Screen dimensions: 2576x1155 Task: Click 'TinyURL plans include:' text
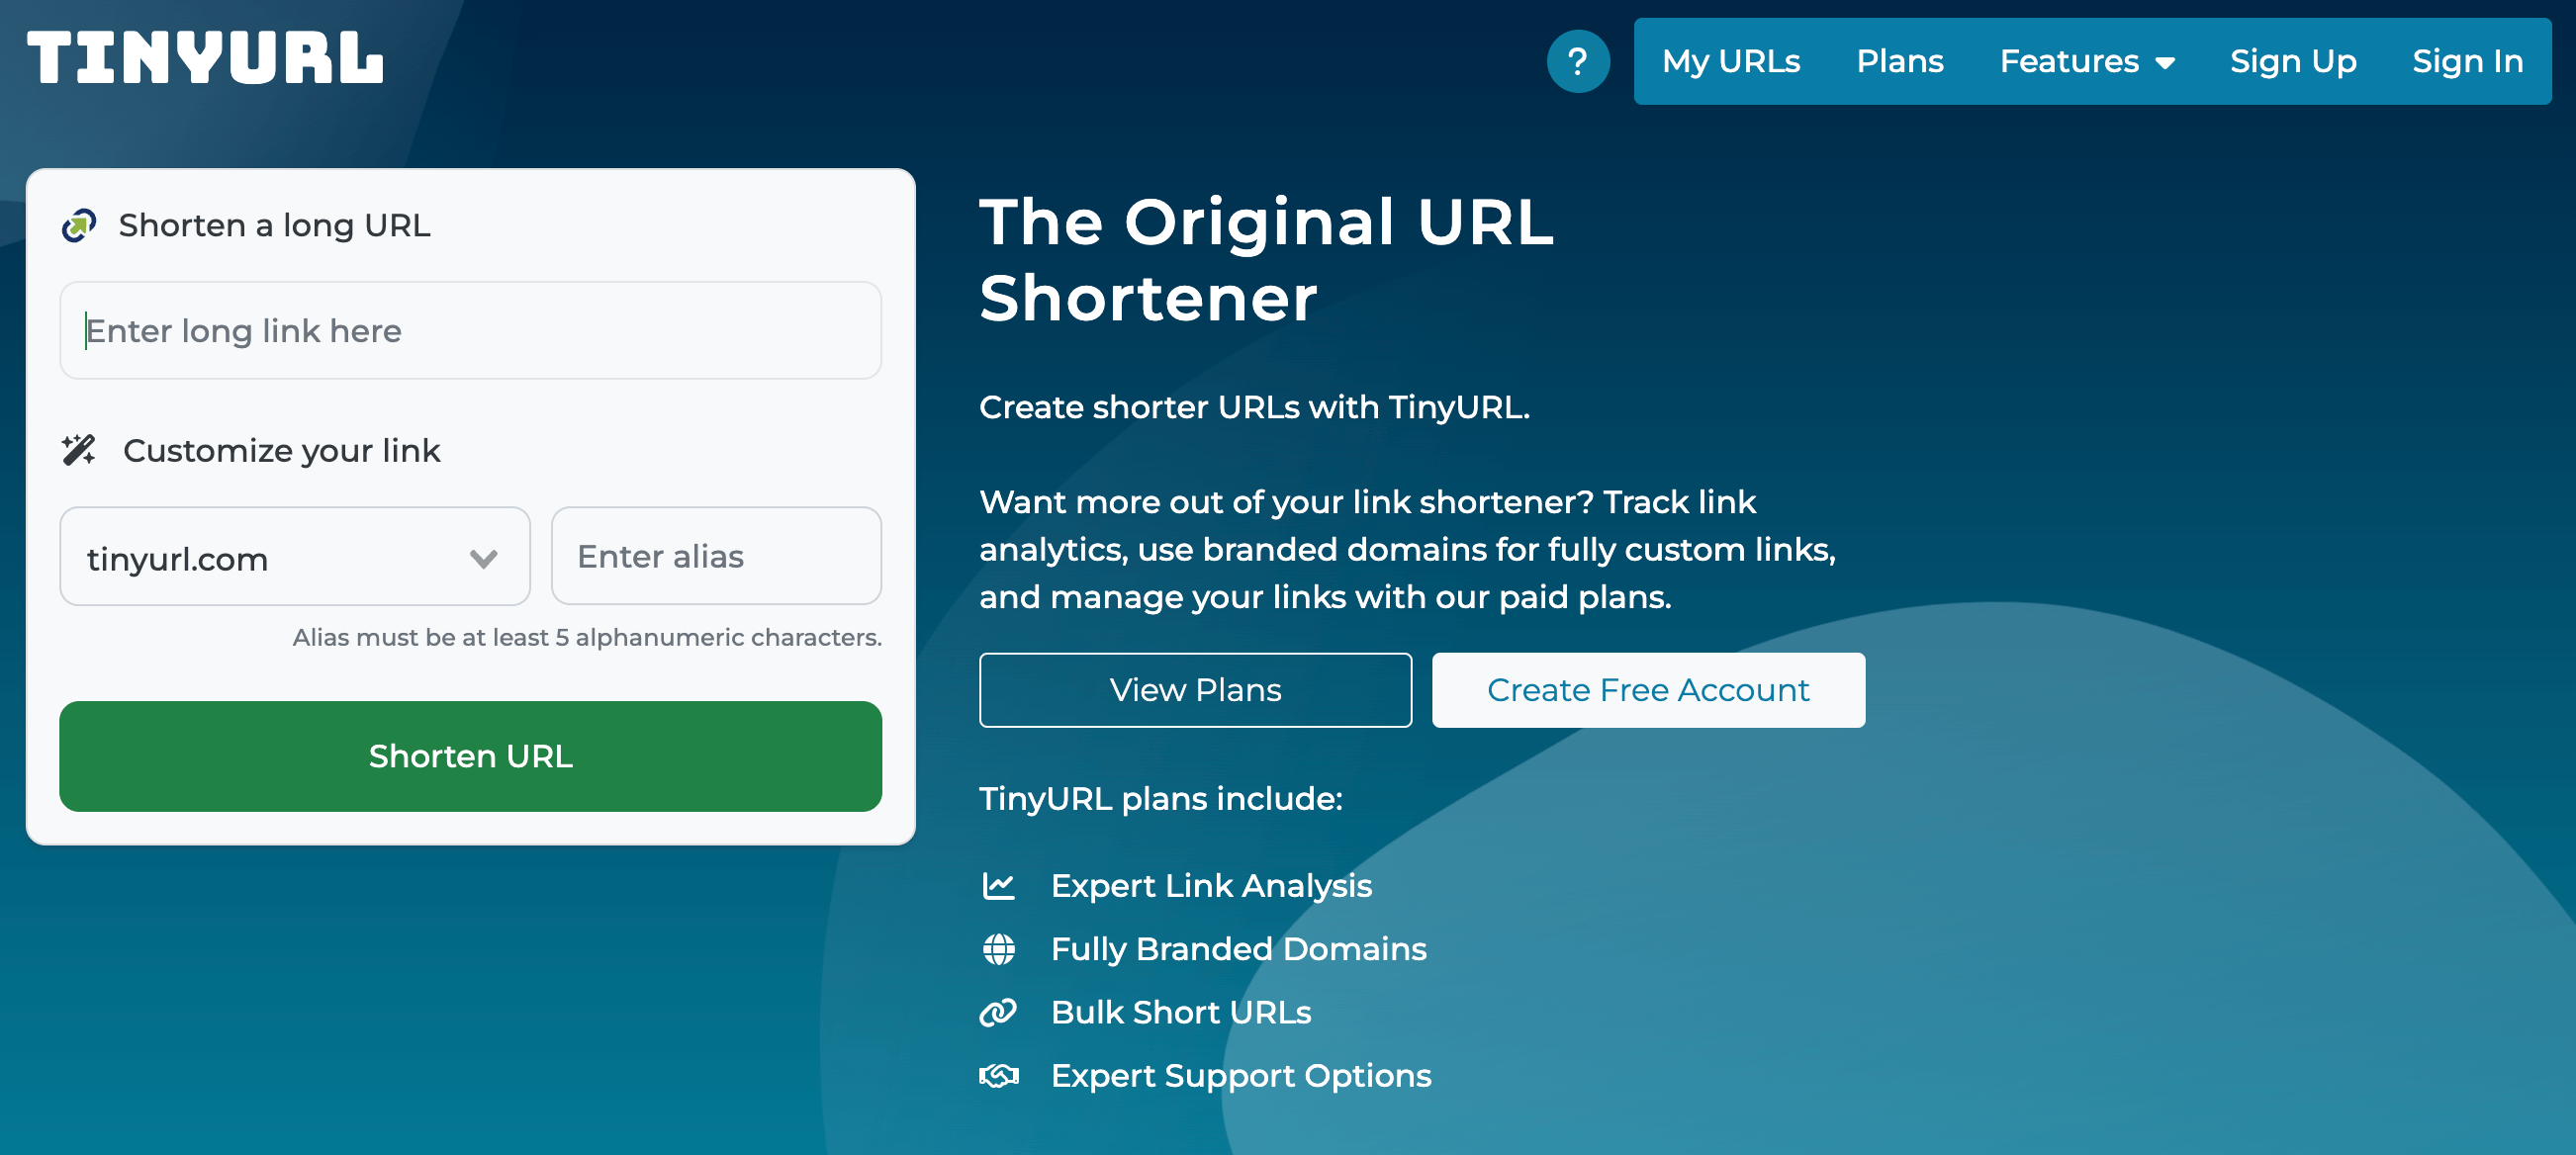click(1160, 798)
